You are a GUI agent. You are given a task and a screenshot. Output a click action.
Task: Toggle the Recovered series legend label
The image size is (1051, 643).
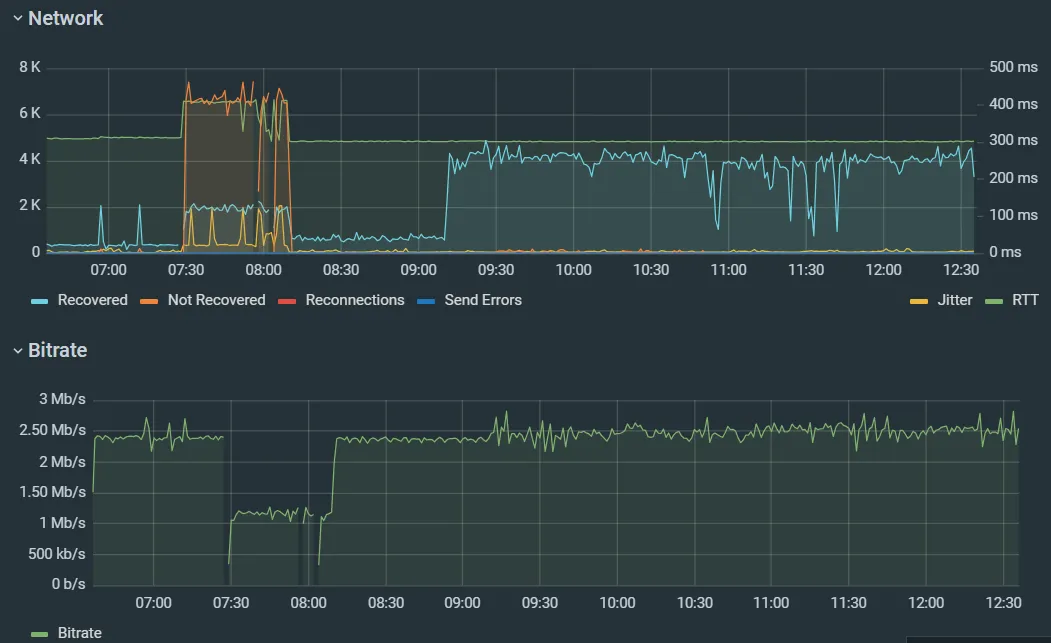(92, 300)
